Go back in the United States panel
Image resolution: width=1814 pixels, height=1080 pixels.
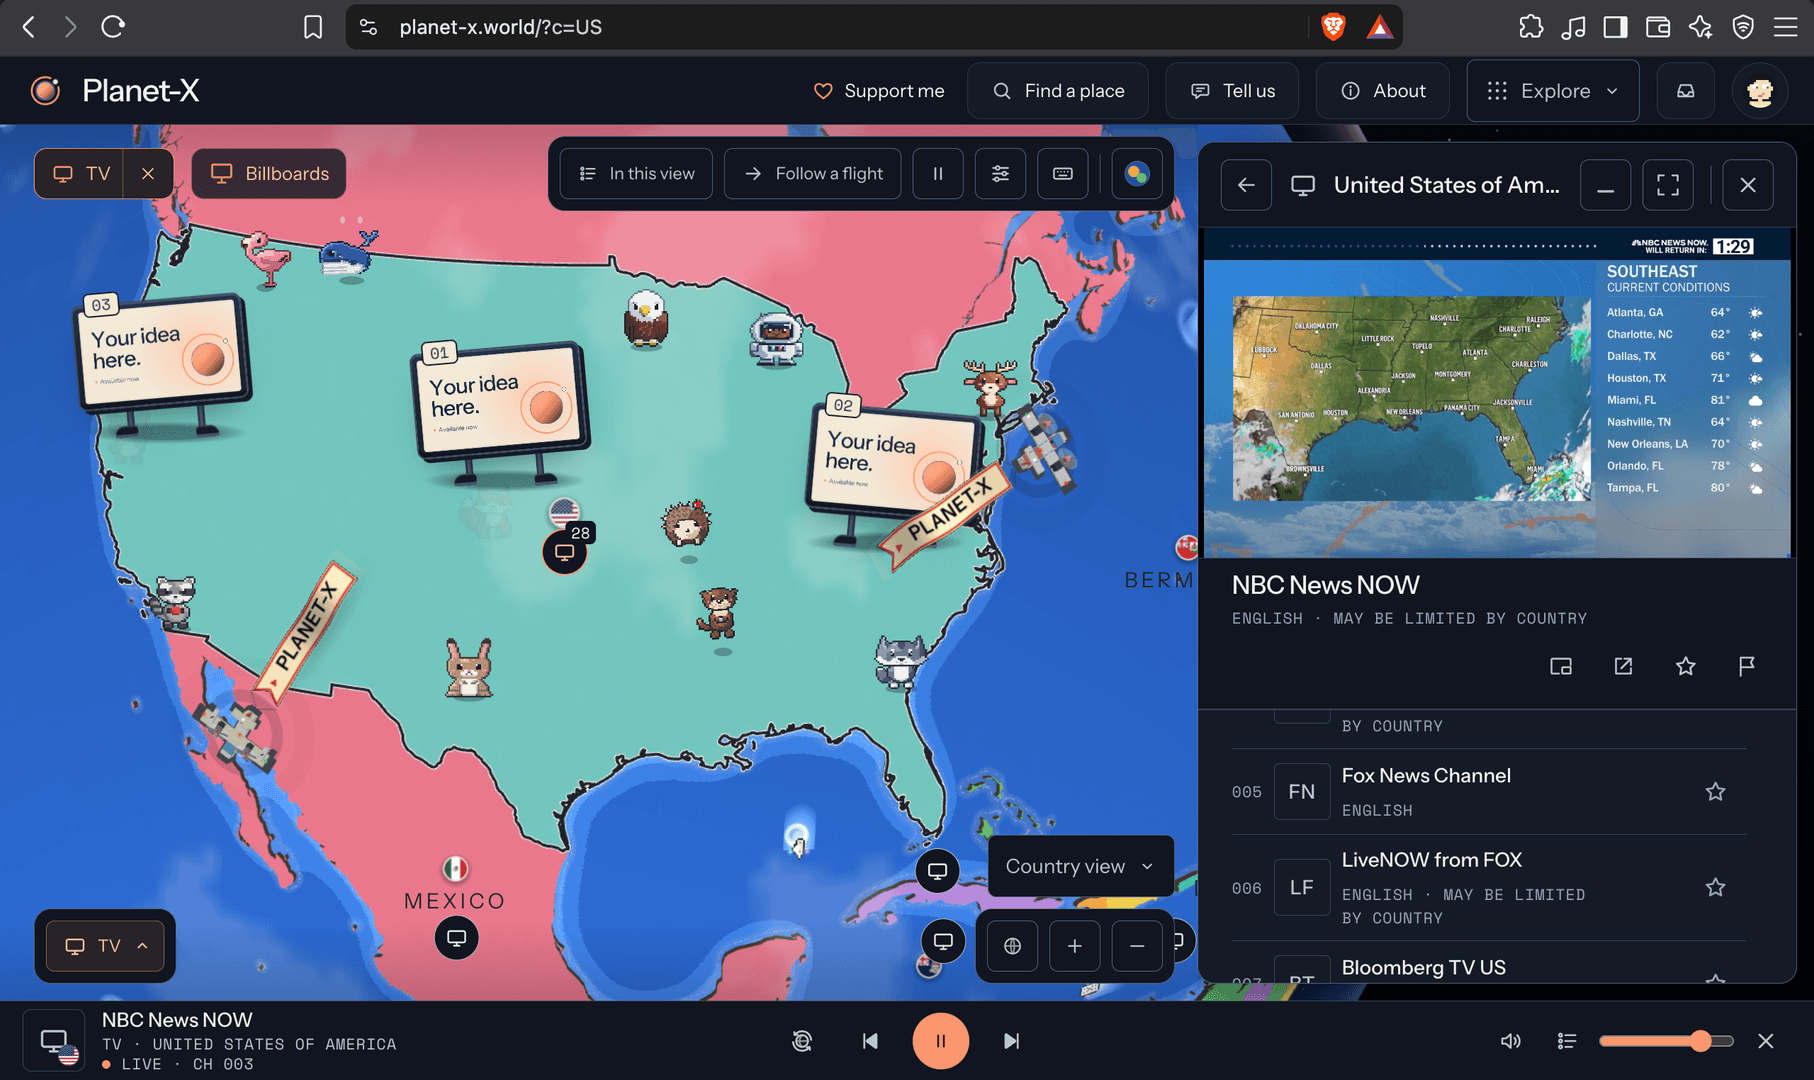tap(1246, 185)
